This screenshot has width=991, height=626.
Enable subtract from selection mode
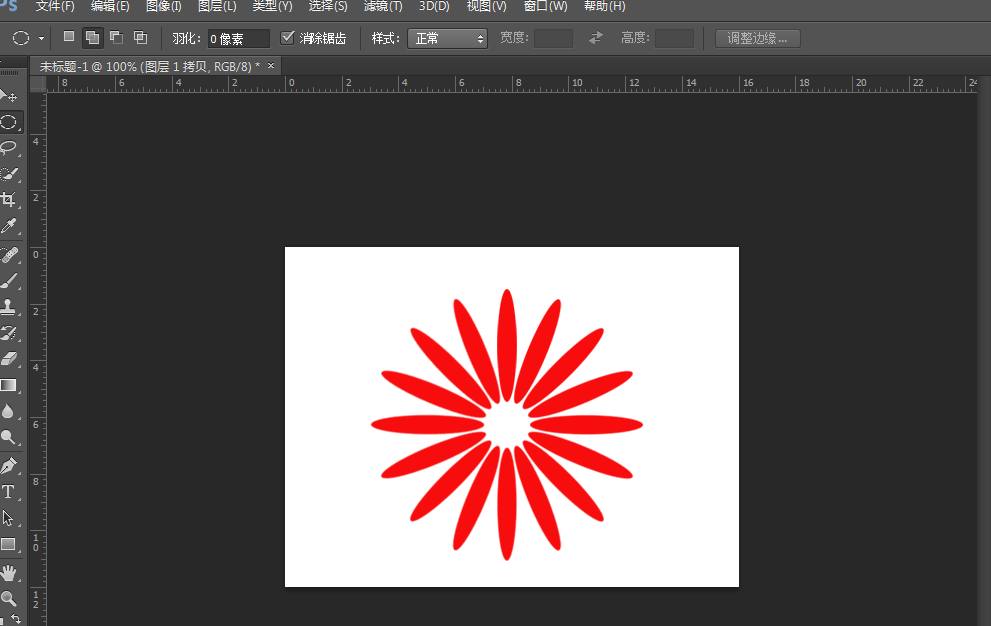coord(115,37)
